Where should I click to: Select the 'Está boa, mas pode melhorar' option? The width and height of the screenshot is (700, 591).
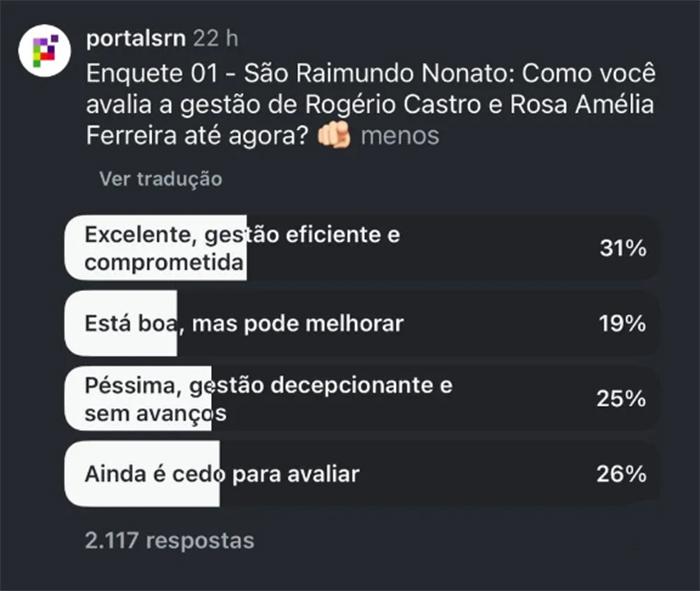tap(244, 323)
